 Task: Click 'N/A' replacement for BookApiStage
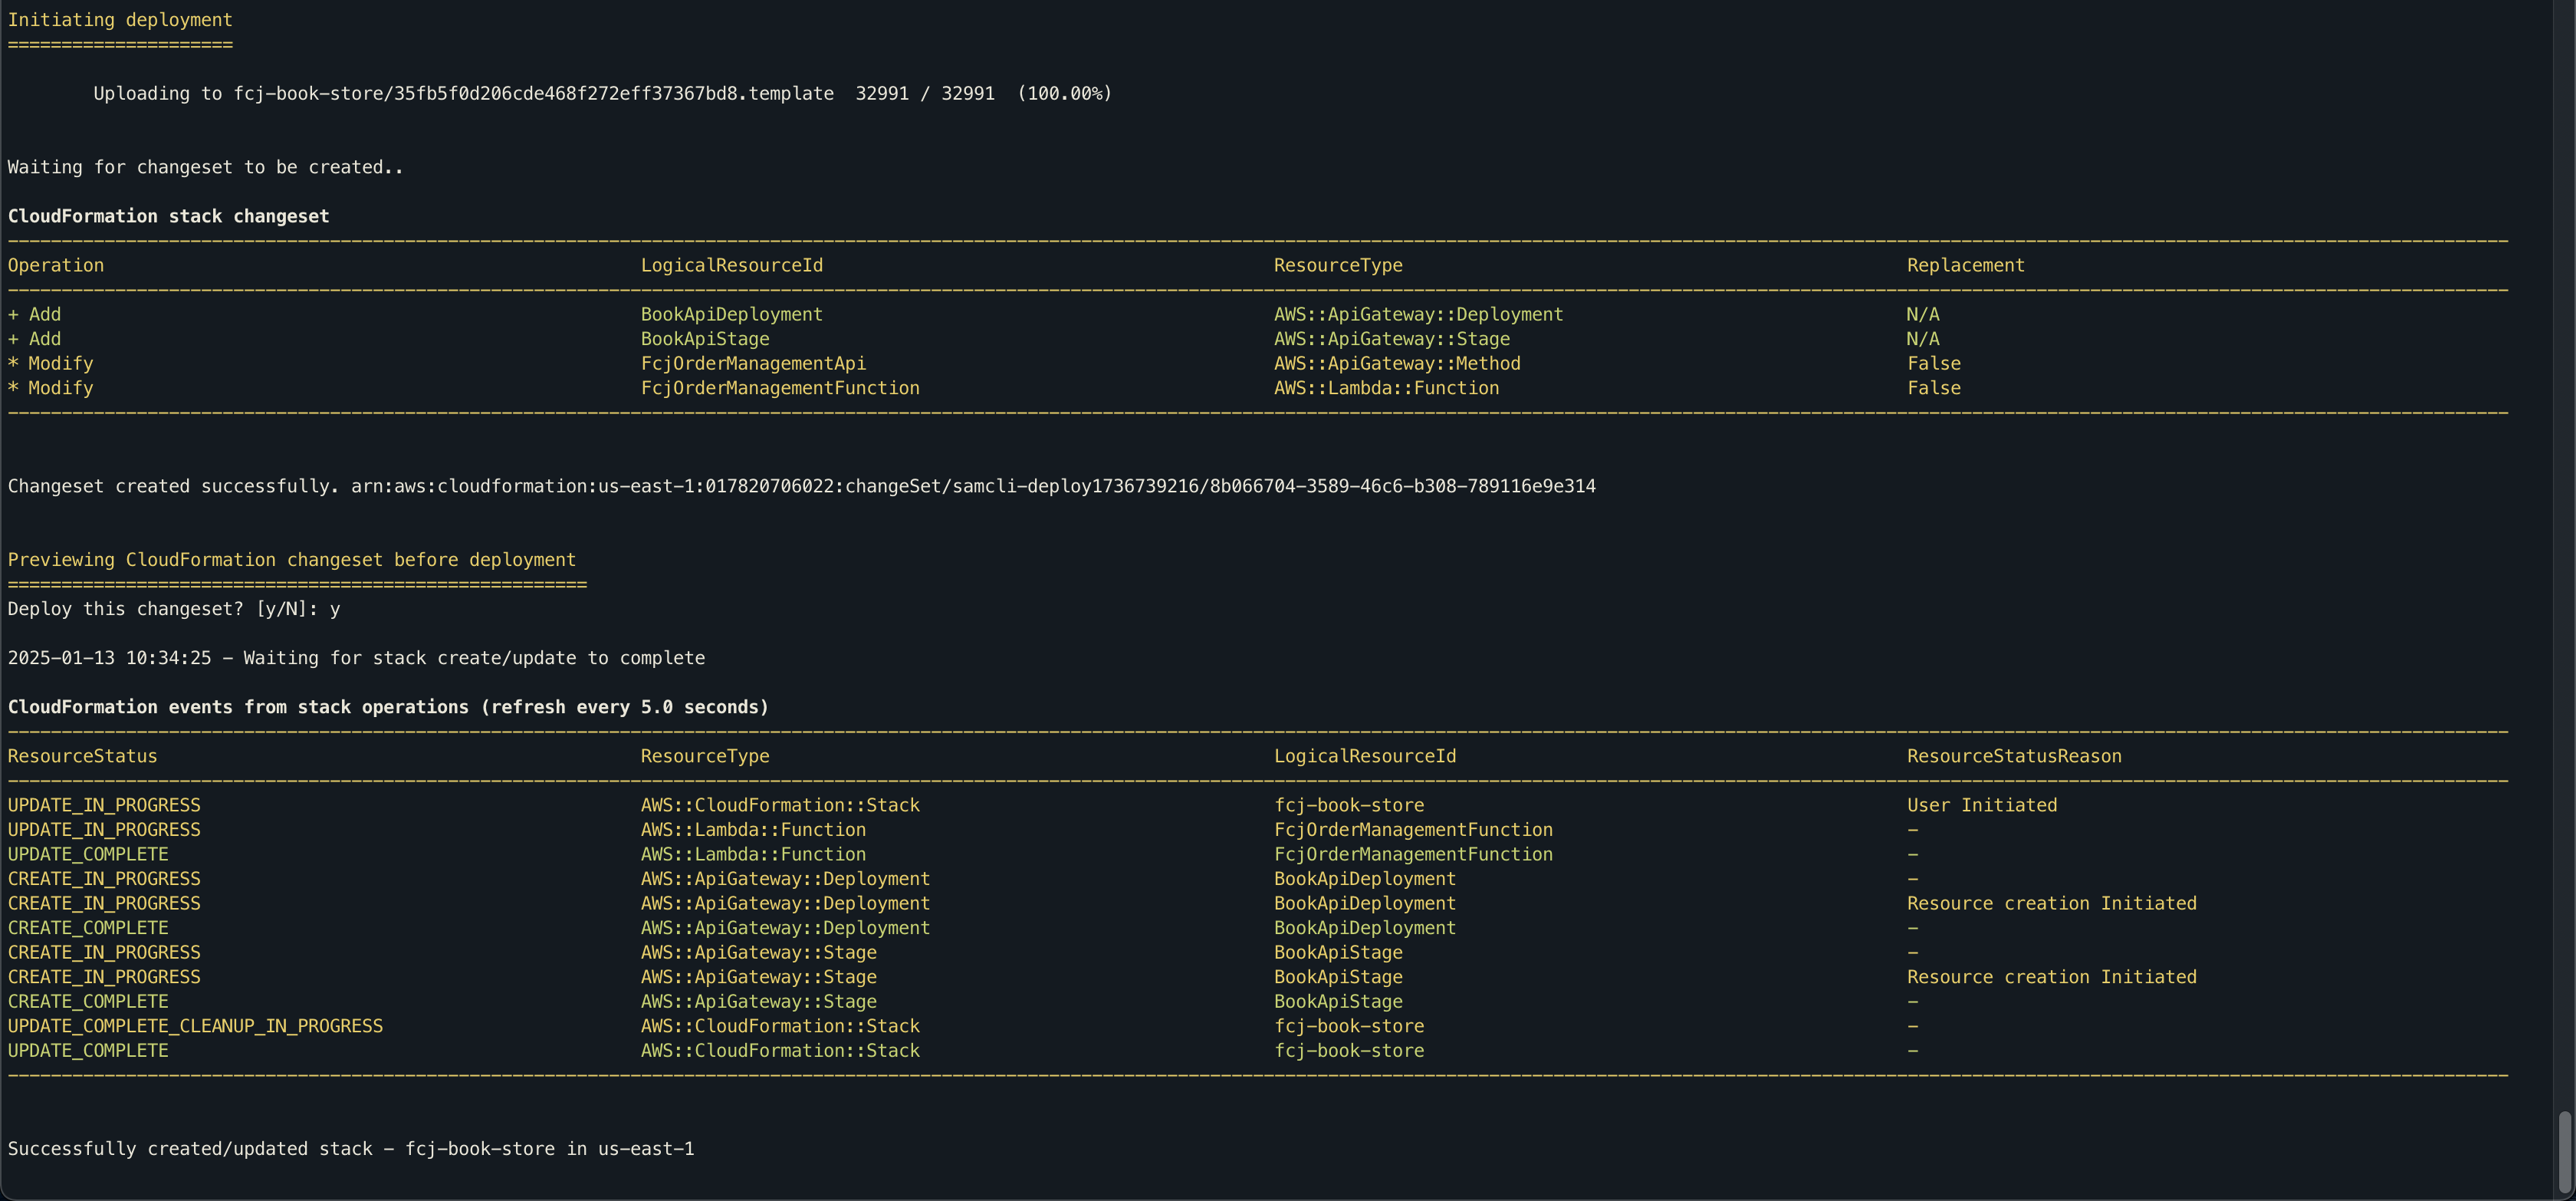point(1923,339)
